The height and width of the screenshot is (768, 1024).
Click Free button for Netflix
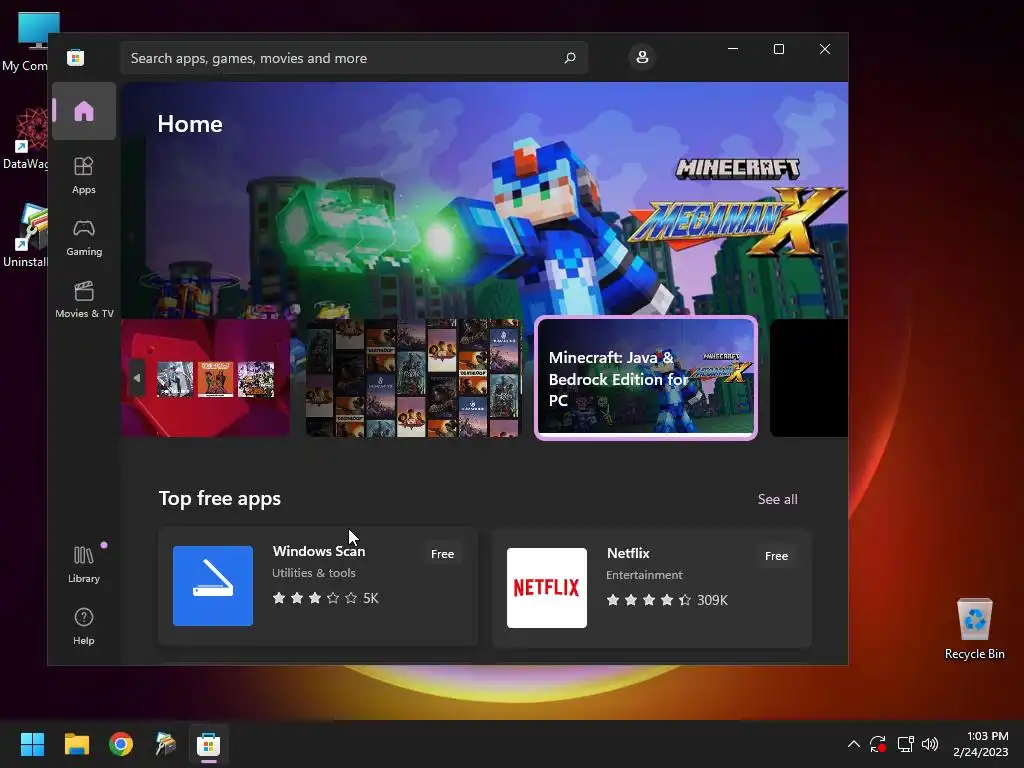coord(776,556)
